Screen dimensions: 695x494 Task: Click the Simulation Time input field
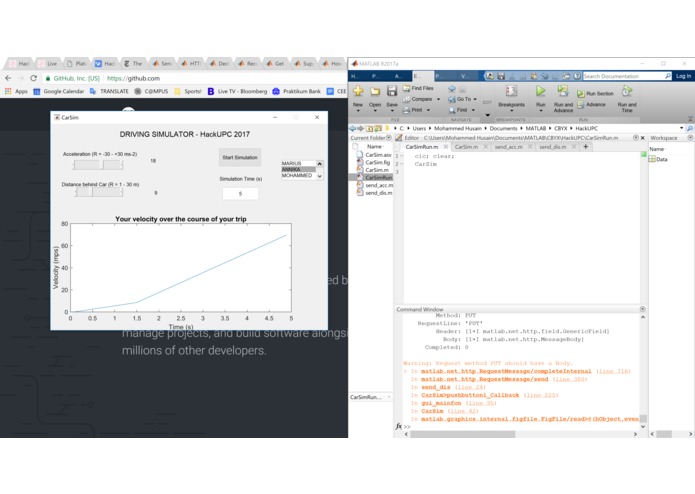tap(240, 194)
